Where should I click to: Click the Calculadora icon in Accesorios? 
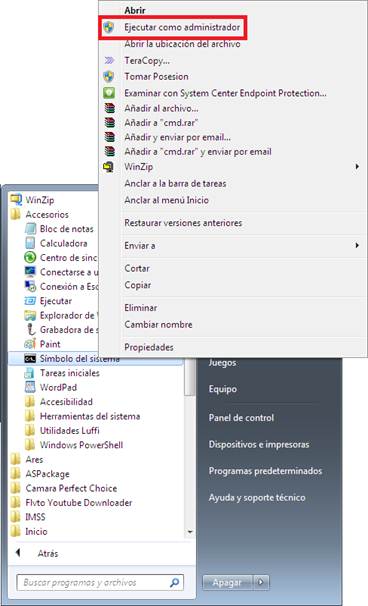point(30,243)
